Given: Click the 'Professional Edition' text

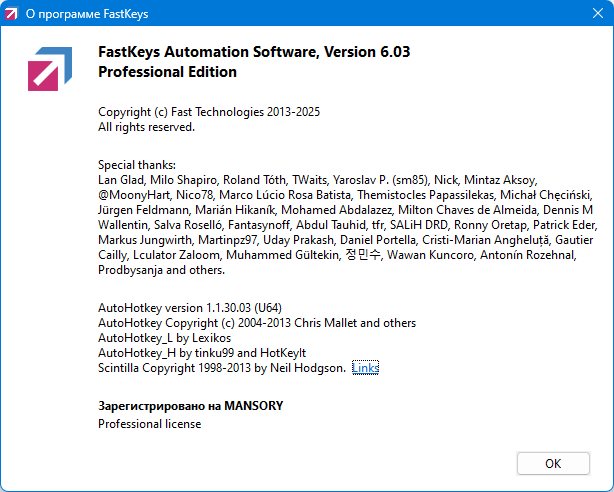Looking at the screenshot, I should [x=167, y=72].
